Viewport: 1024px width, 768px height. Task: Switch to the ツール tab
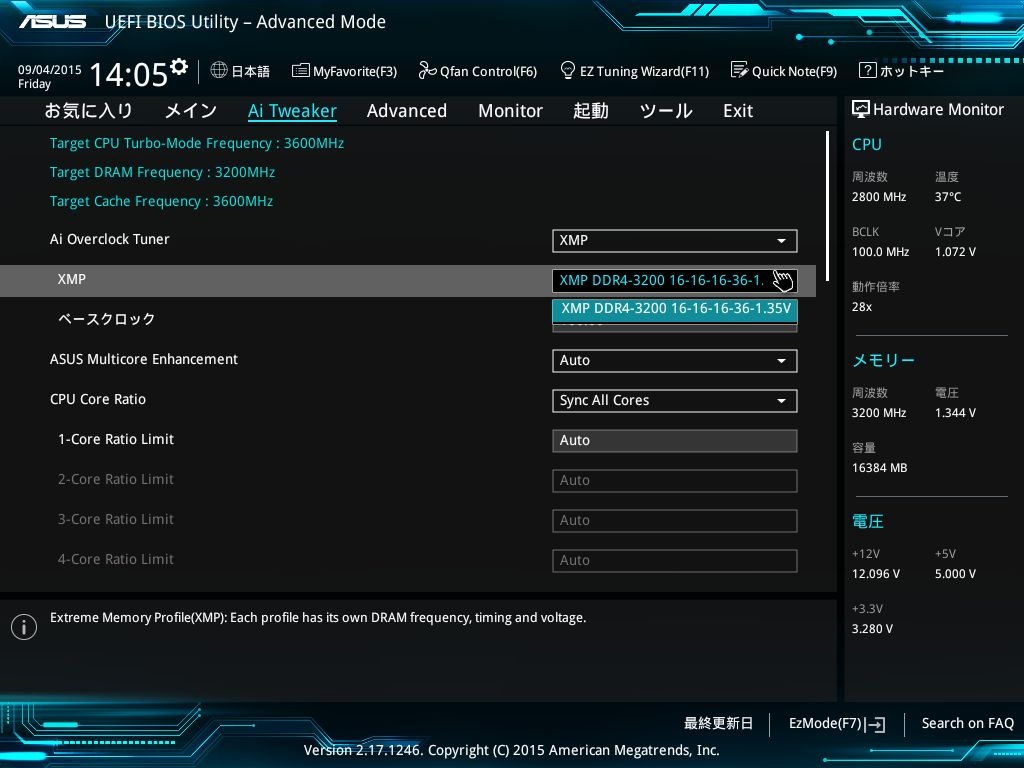(x=665, y=110)
